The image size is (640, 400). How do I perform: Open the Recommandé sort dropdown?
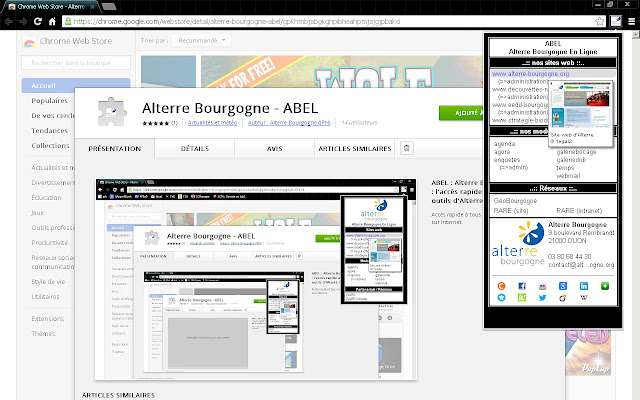pyautogui.click(x=202, y=40)
